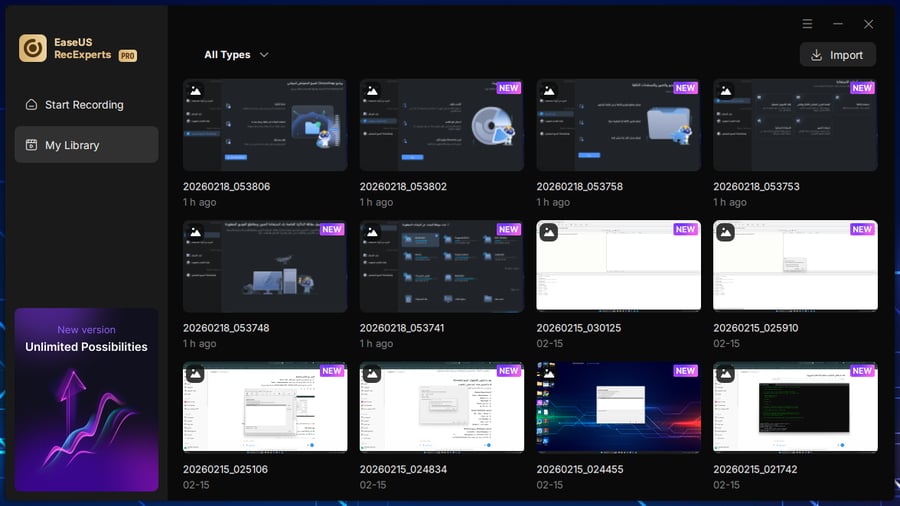Click image type icon on 20260218_053802
900x506 pixels.
[x=372, y=91]
